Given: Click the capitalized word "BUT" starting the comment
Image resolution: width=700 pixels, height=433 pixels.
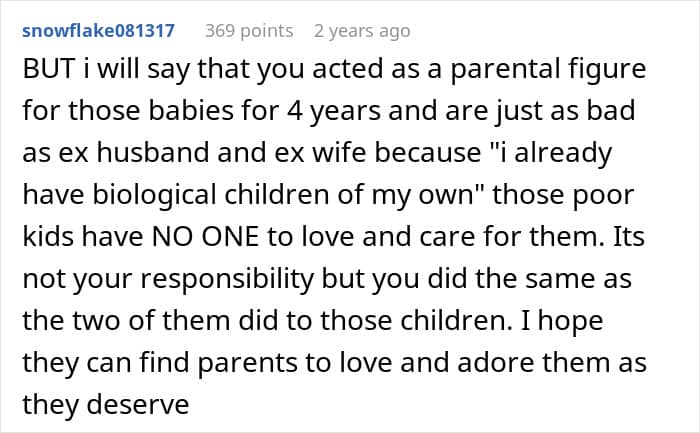Looking at the screenshot, I should 49,69.
